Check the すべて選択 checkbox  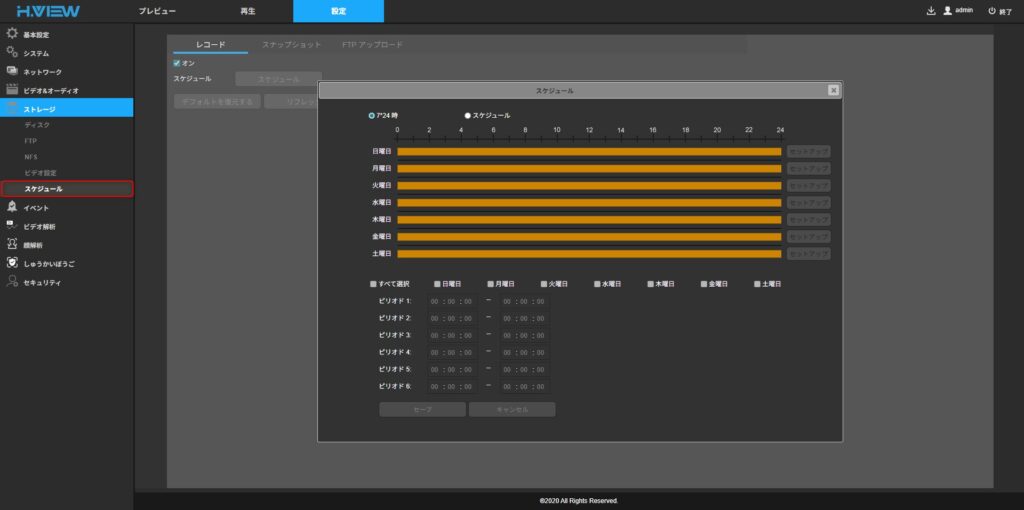coord(373,284)
